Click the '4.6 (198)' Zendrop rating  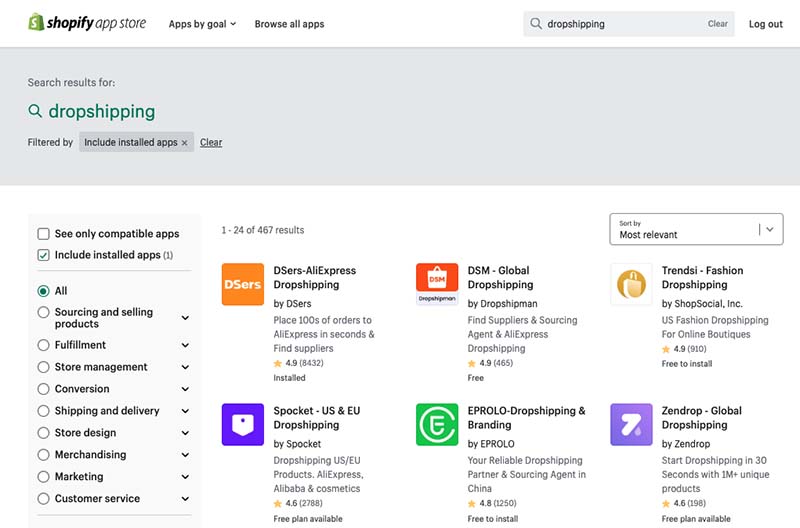click(684, 504)
